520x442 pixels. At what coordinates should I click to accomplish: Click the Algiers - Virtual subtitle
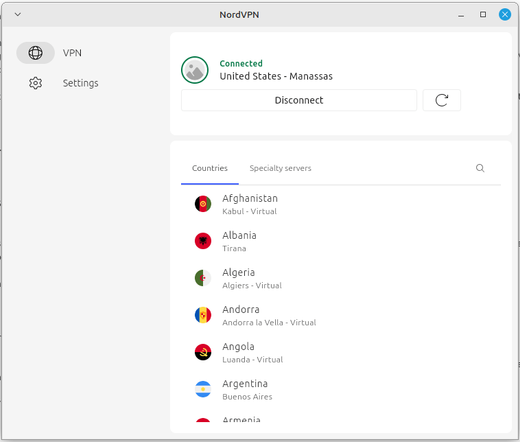click(252, 286)
